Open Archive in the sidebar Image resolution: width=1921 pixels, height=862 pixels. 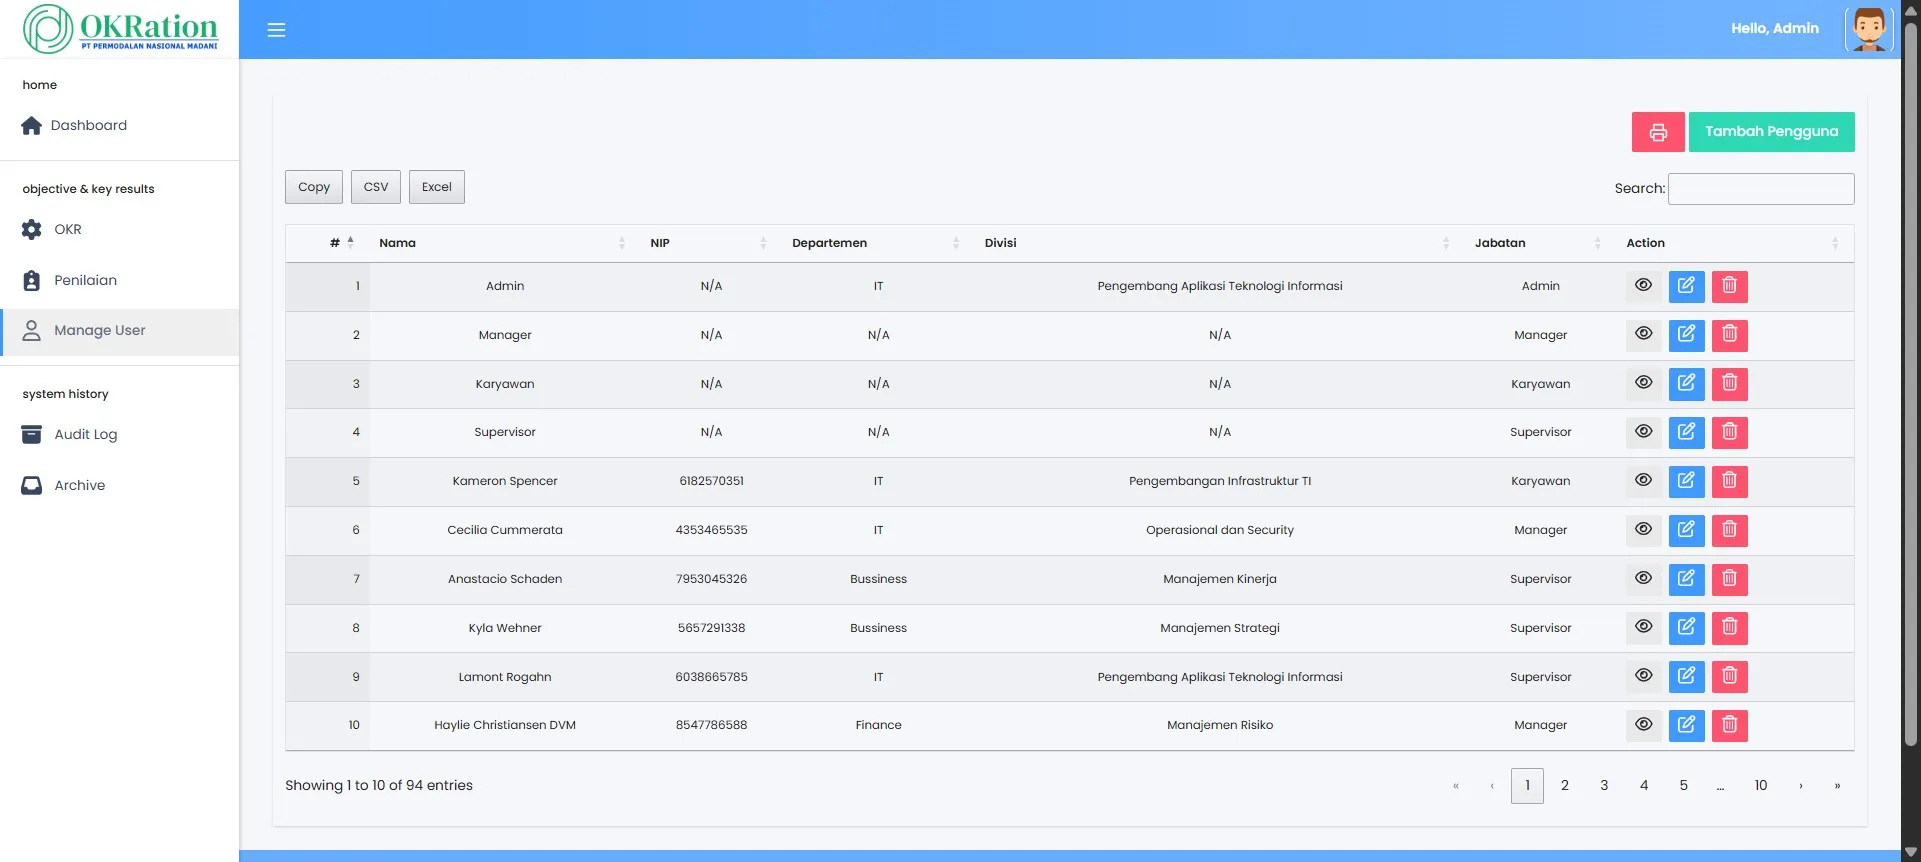click(120, 486)
